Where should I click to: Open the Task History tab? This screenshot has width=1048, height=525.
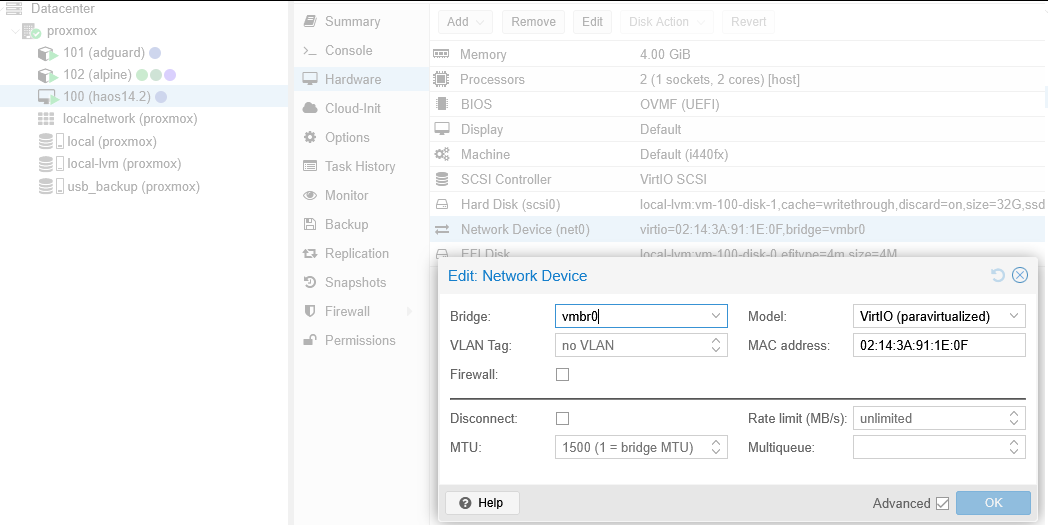point(359,167)
